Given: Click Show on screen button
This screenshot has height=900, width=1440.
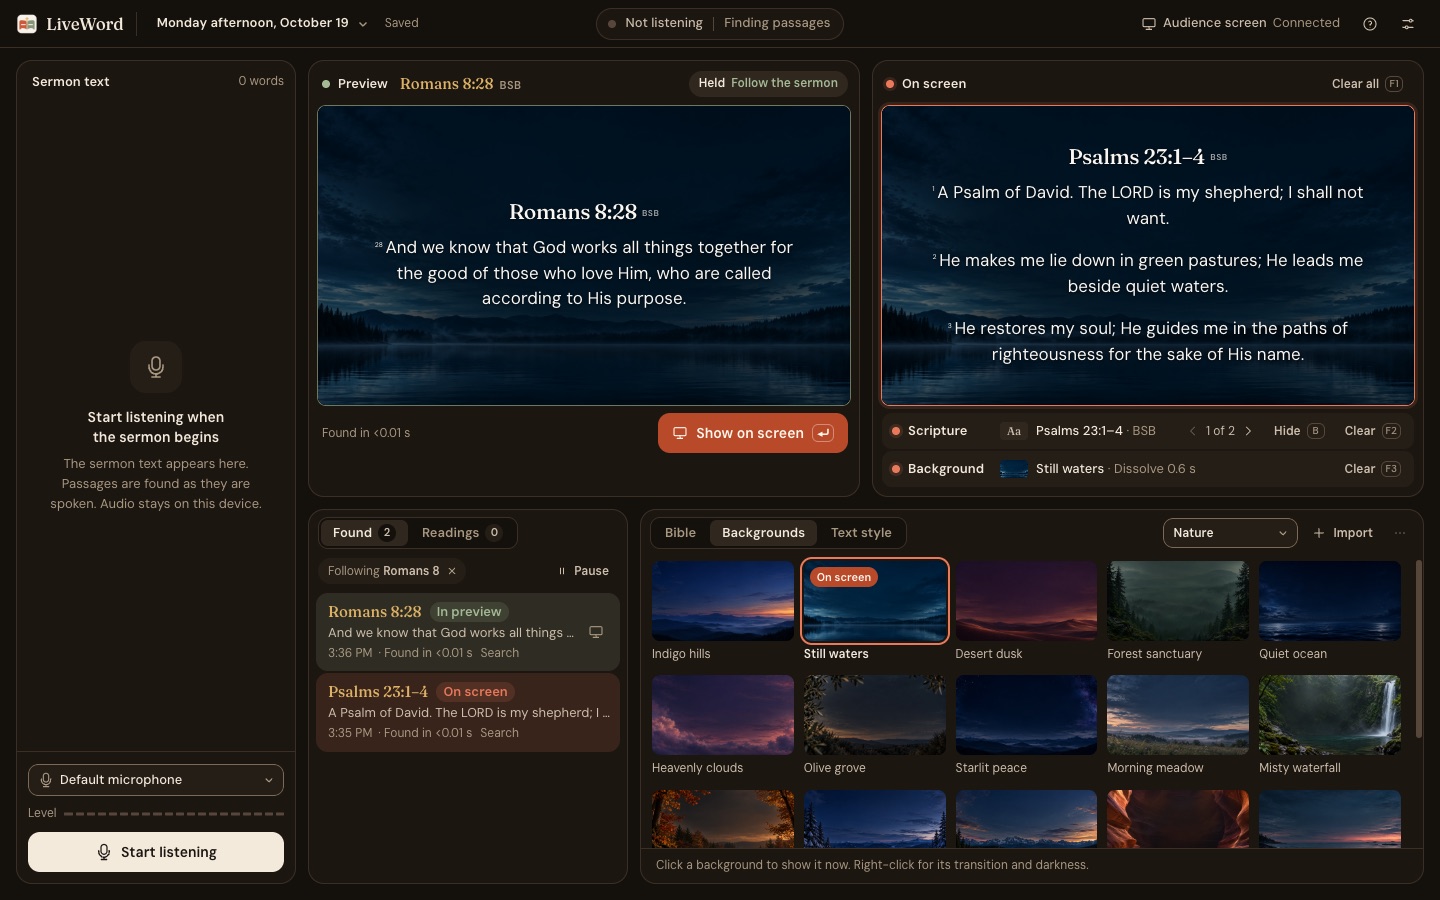Looking at the screenshot, I should click(x=753, y=433).
